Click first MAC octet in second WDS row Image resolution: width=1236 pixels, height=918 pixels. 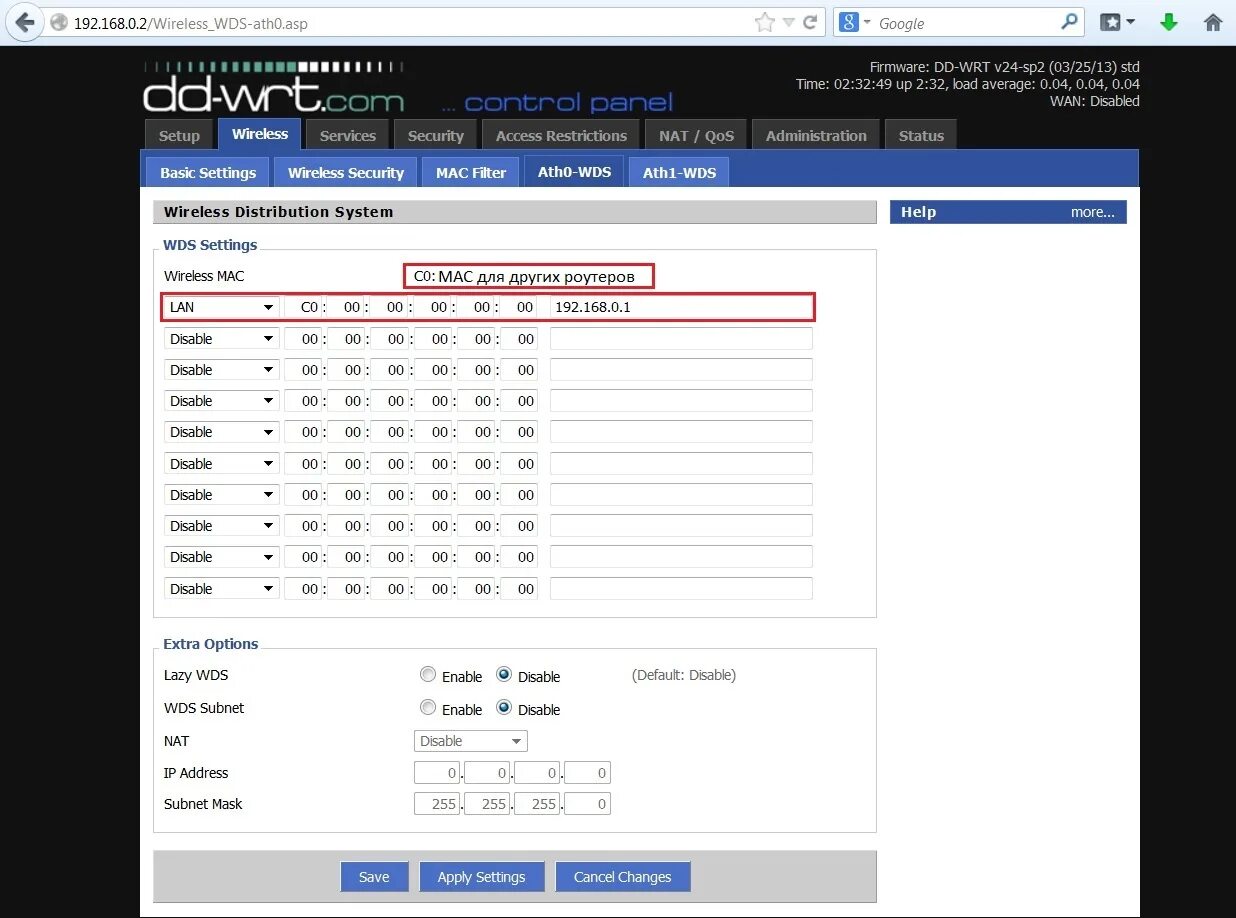coord(303,339)
